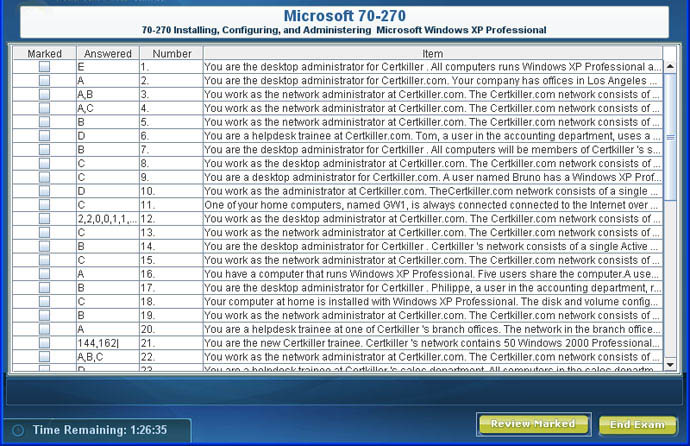Mark question 9 checkbox

click(x=44, y=177)
